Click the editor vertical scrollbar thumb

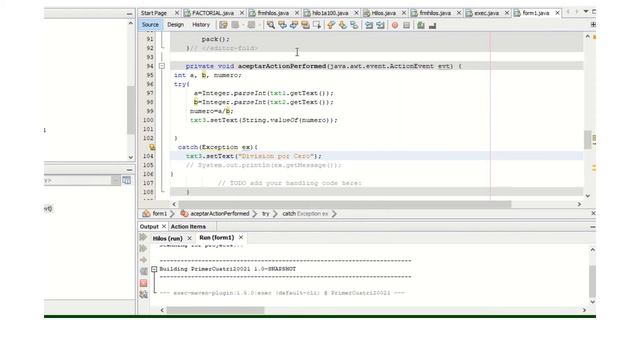[587, 140]
